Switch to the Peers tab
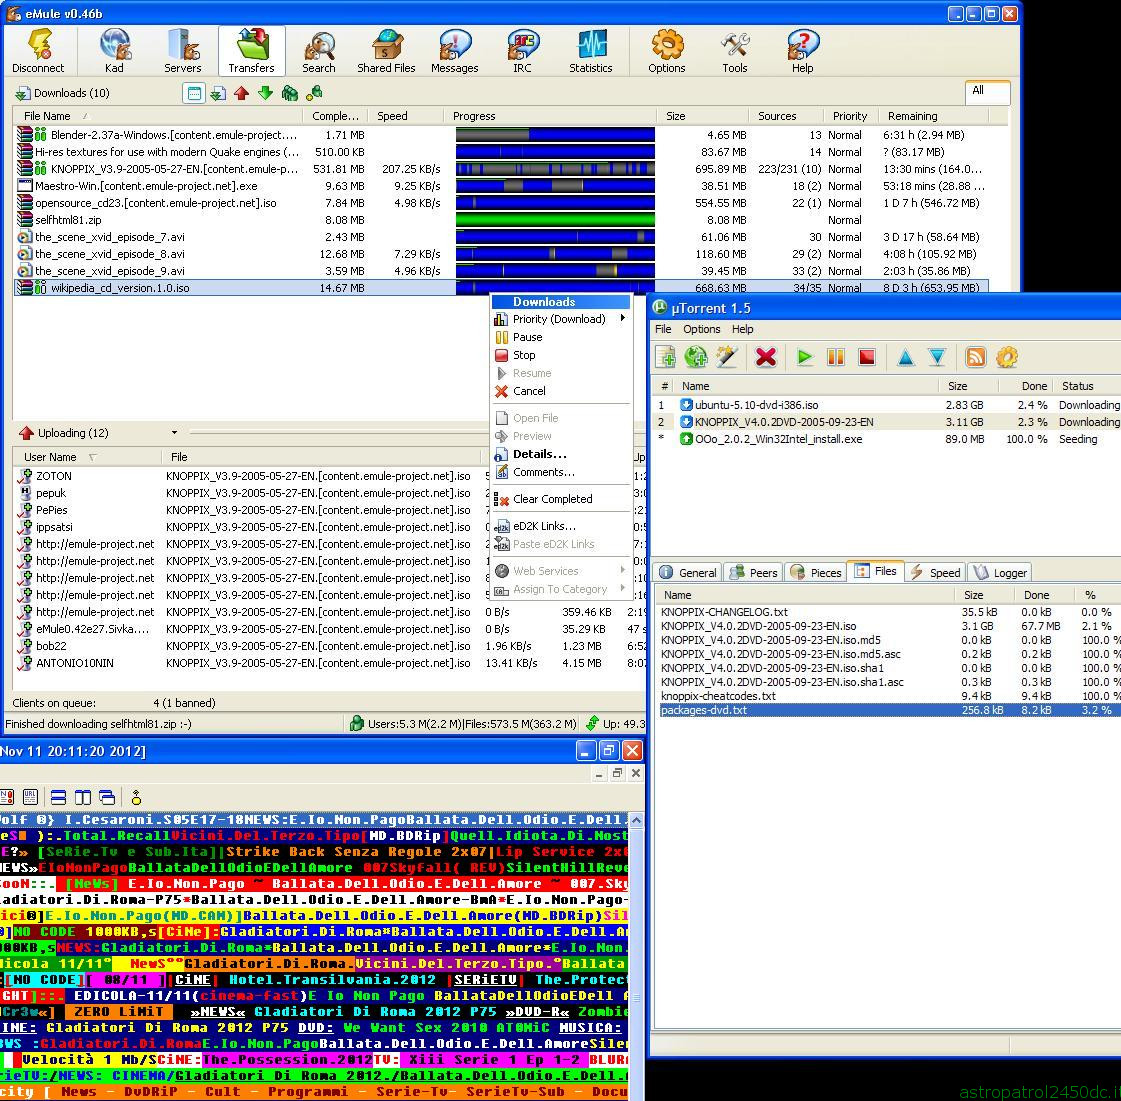Viewport: 1121px width, 1101px height. [754, 573]
